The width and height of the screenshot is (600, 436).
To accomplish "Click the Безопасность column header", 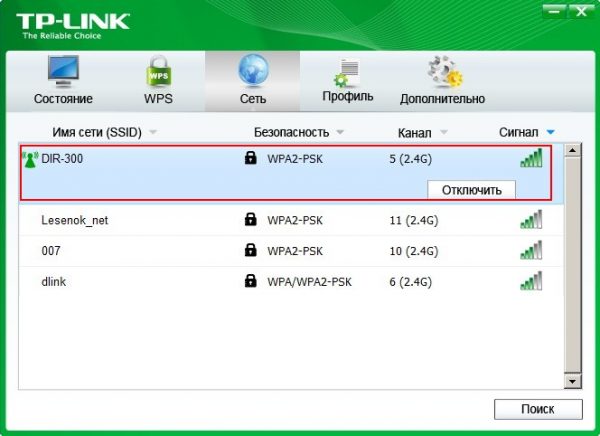I will click(x=292, y=132).
